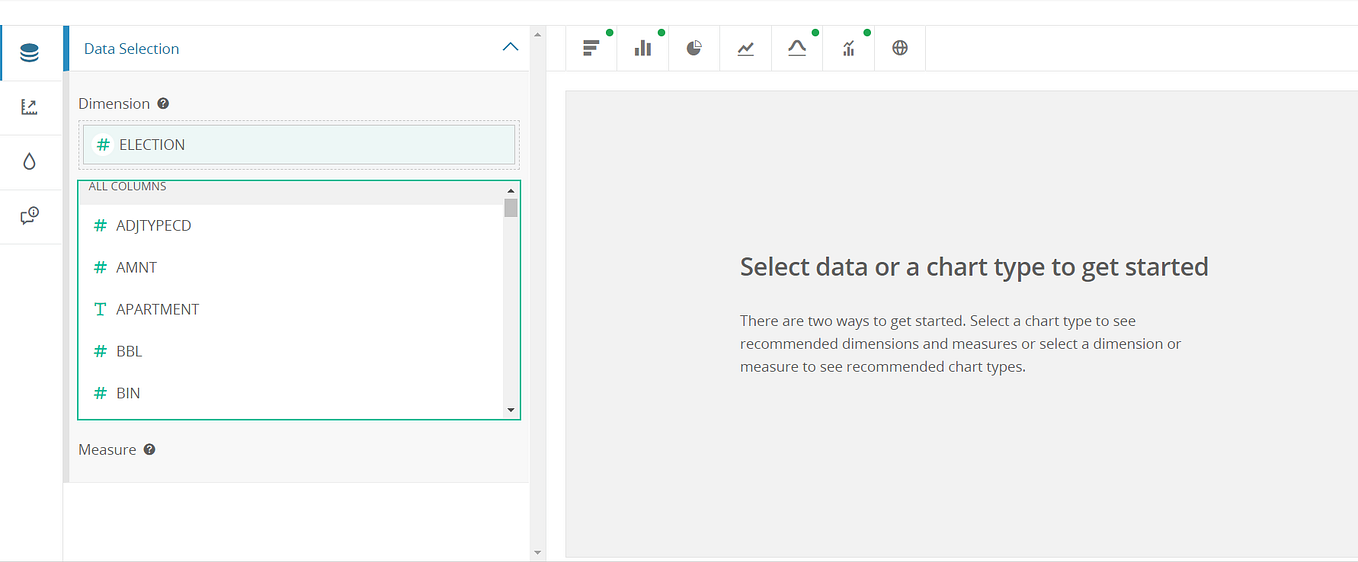This screenshot has width=1358, height=562.
Task: Select the horizontal bar chart type icon
Action: point(591,48)
